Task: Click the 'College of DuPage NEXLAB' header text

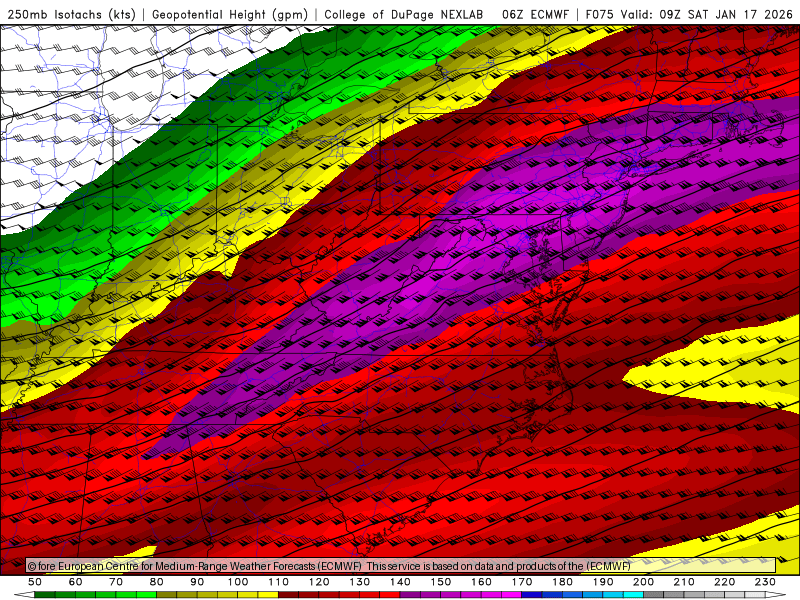Action: pos(404,14)
